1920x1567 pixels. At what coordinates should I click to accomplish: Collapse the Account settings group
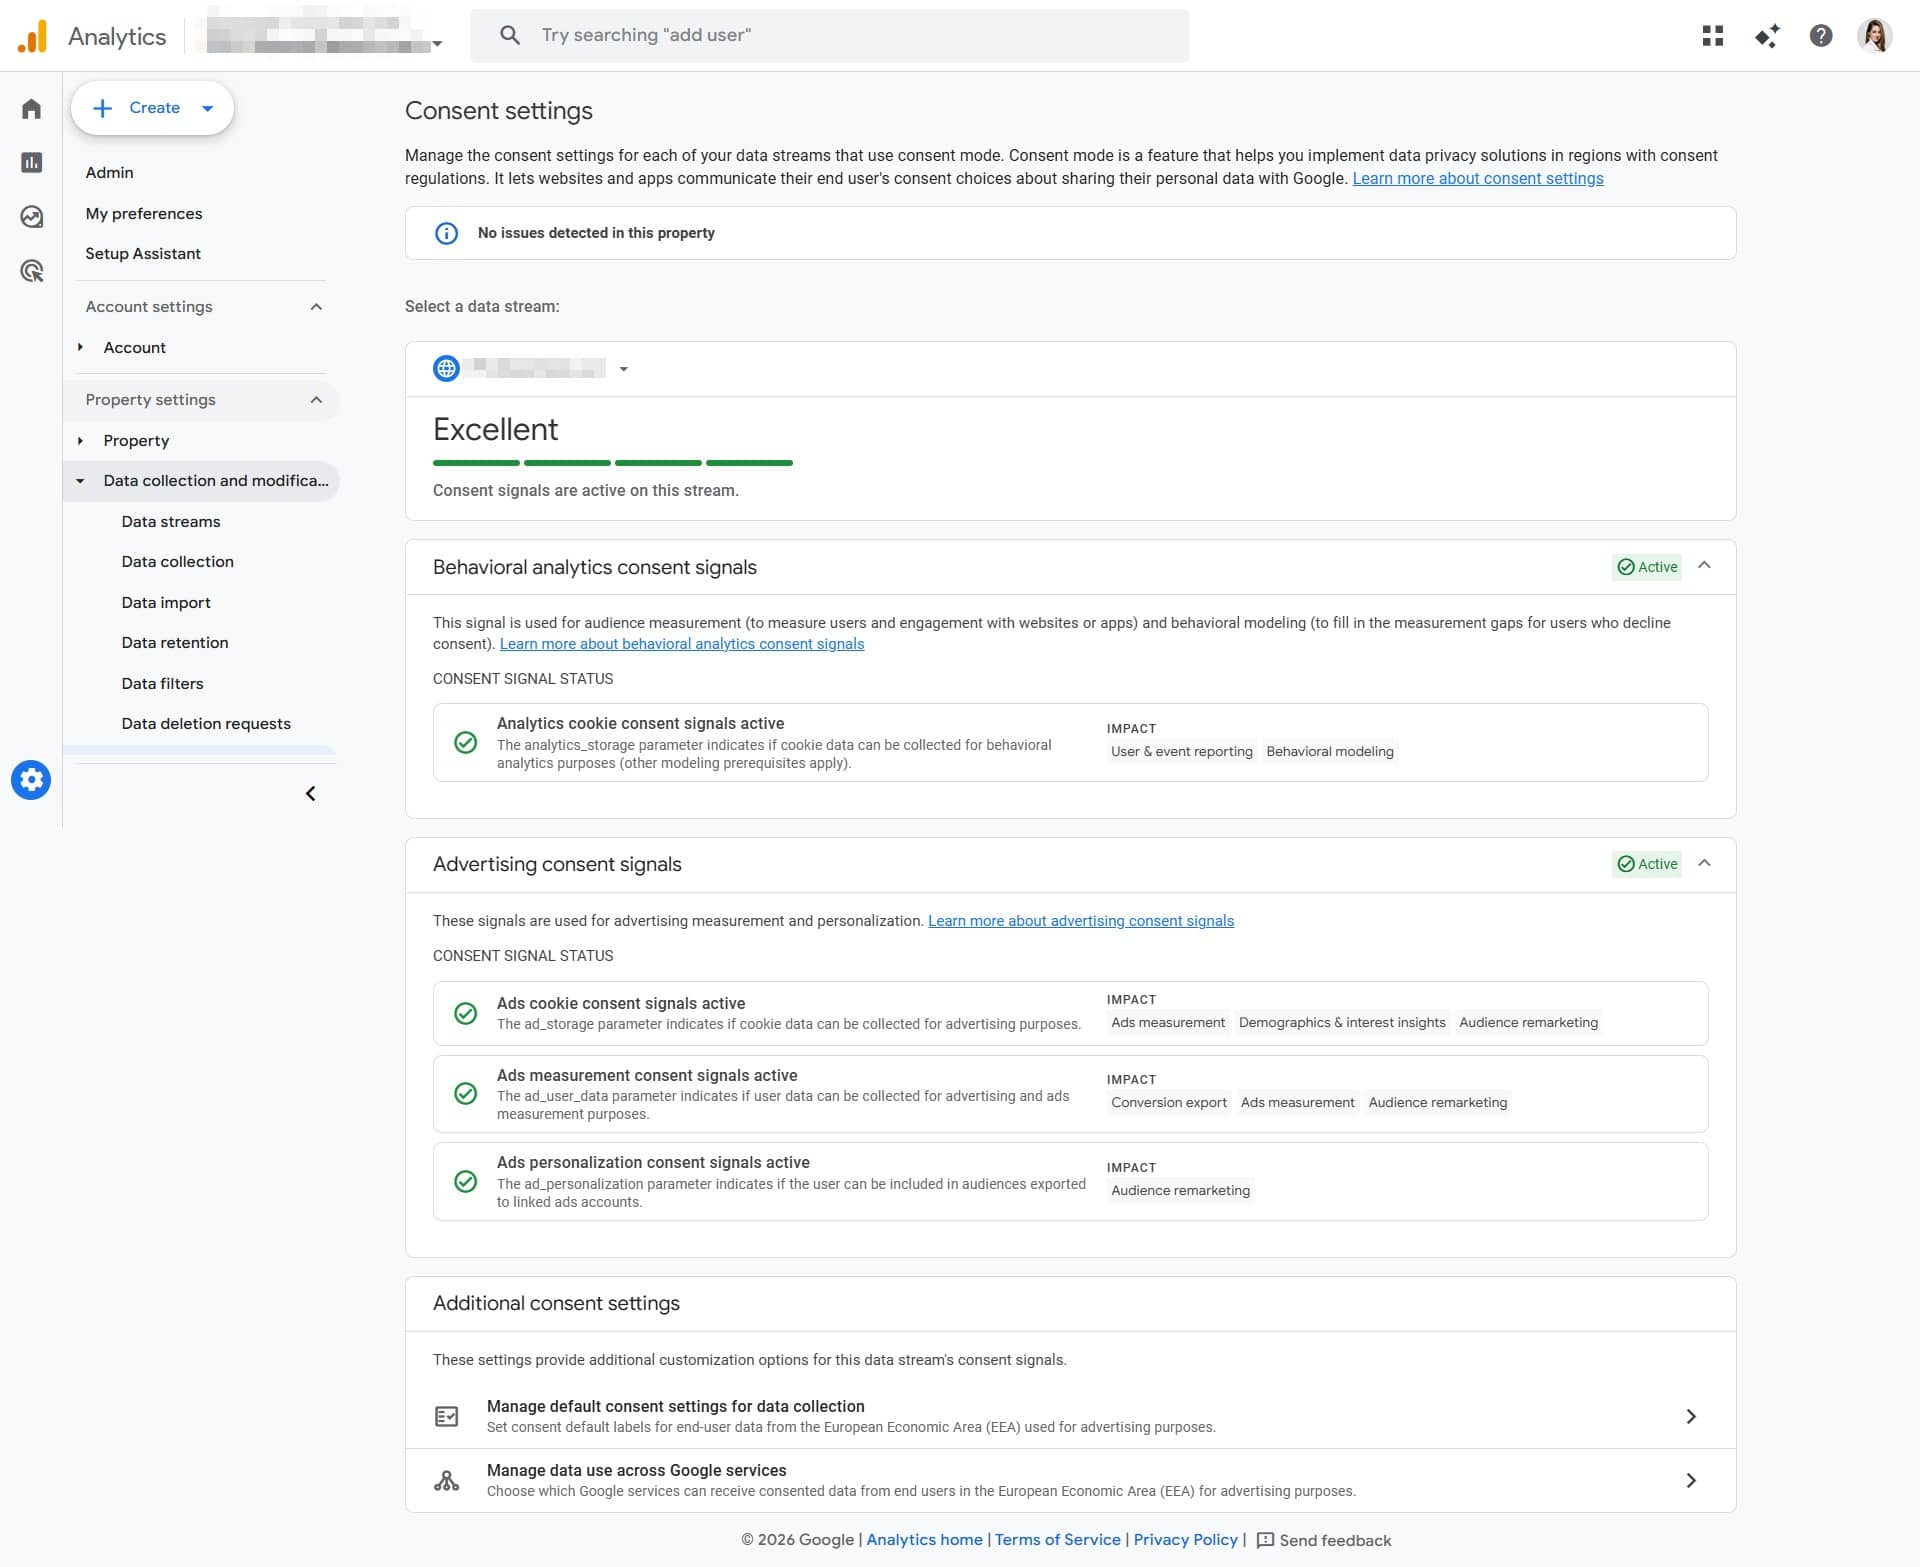point(316,307)
